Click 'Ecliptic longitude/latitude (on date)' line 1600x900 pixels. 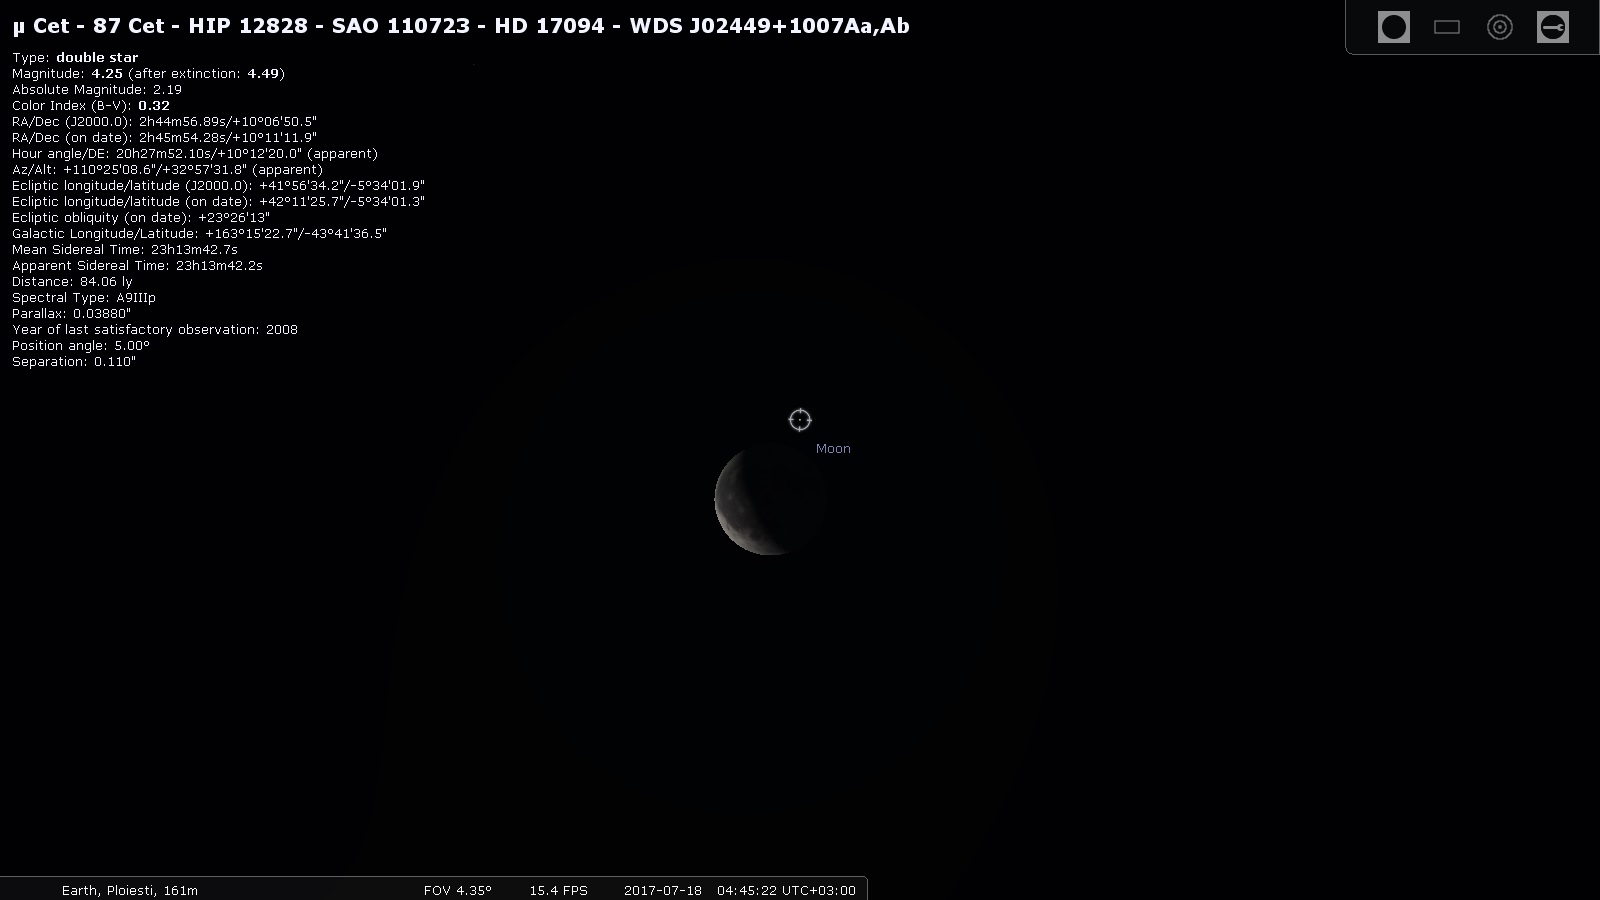click(x=219, y=202)
